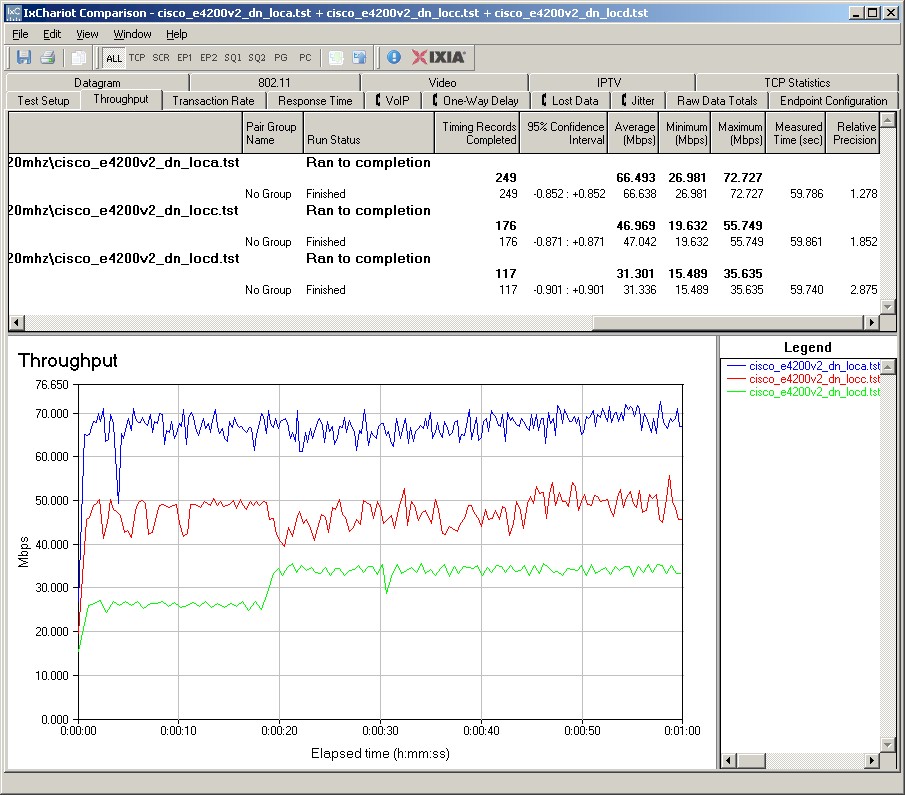Select the cisco_e4200v2_dn_locc.tst table row
Viewport: 905px width, 795px height.
tap(443, 210)
